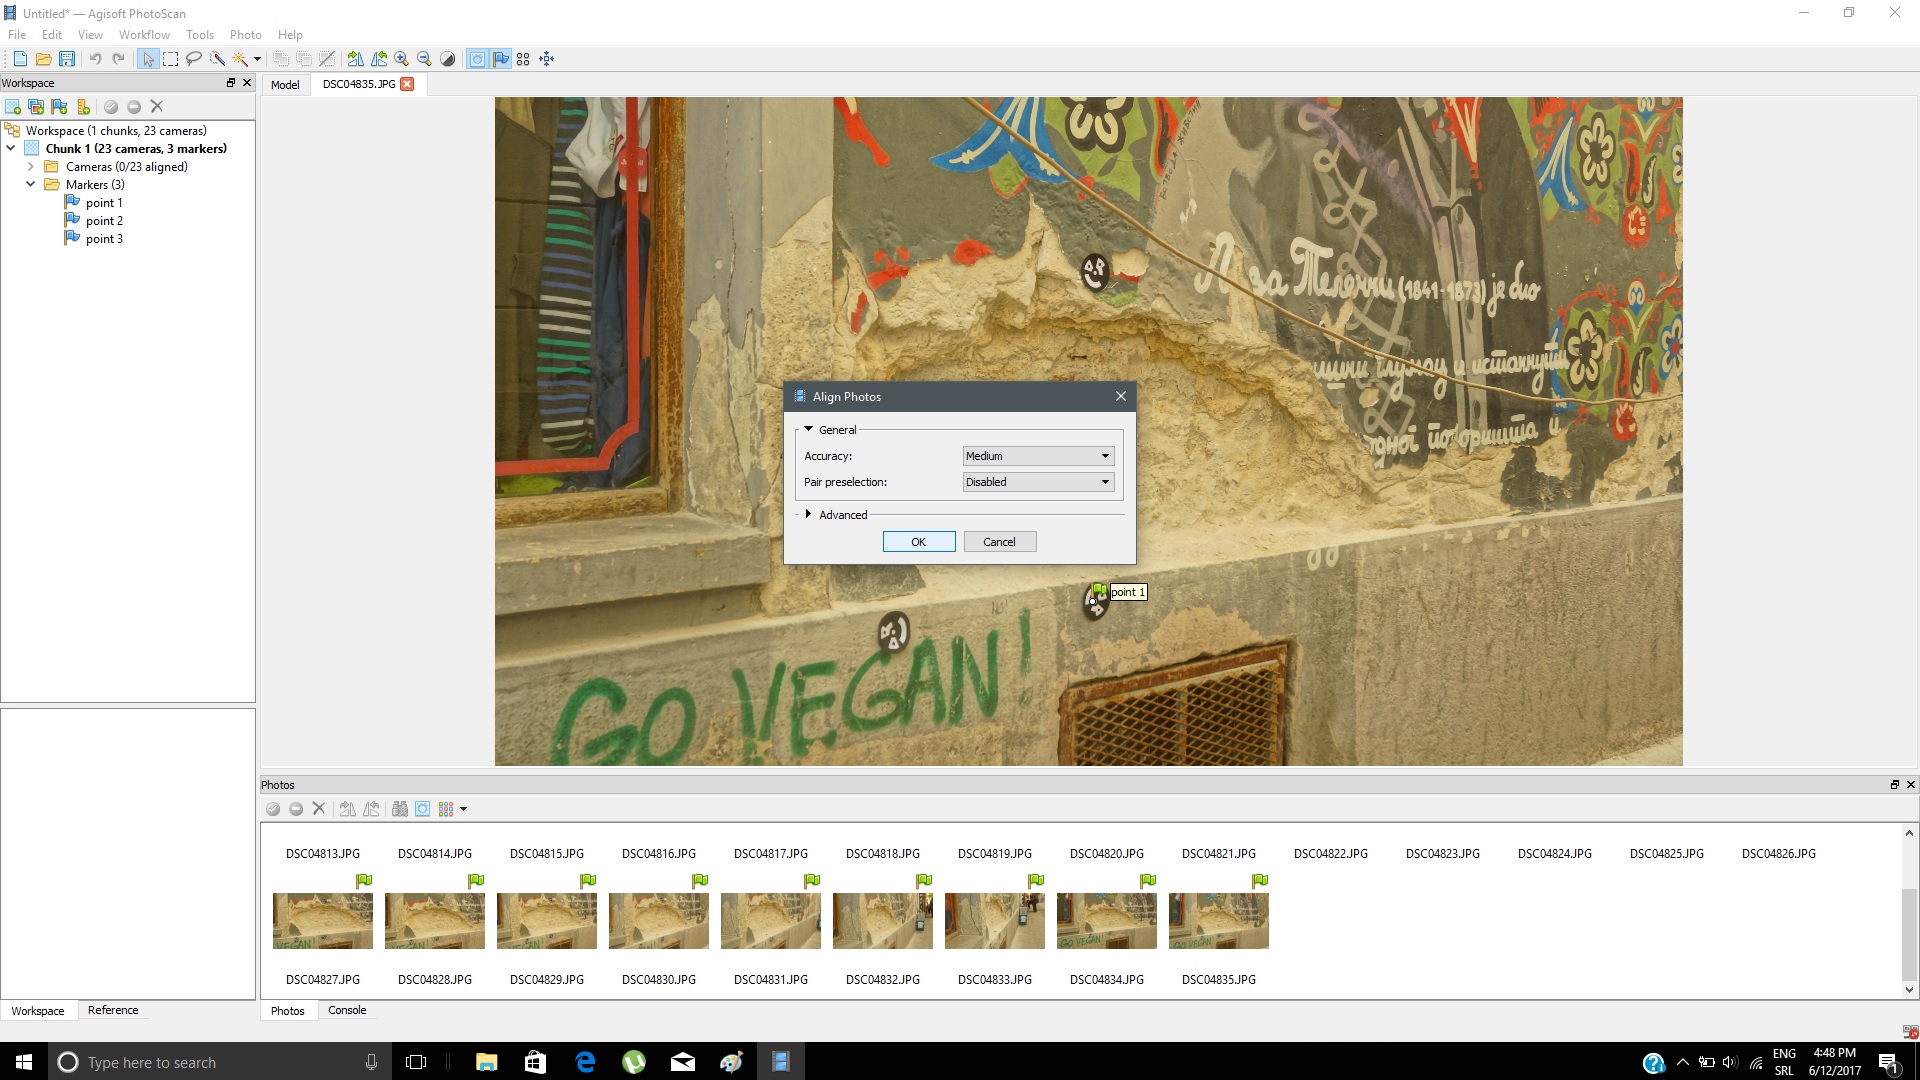Image resolution: width=1920 pixels, height=1080 pixels.
Task: Enable cameras icon in Photos toolbar
Action: pos(273,809)
